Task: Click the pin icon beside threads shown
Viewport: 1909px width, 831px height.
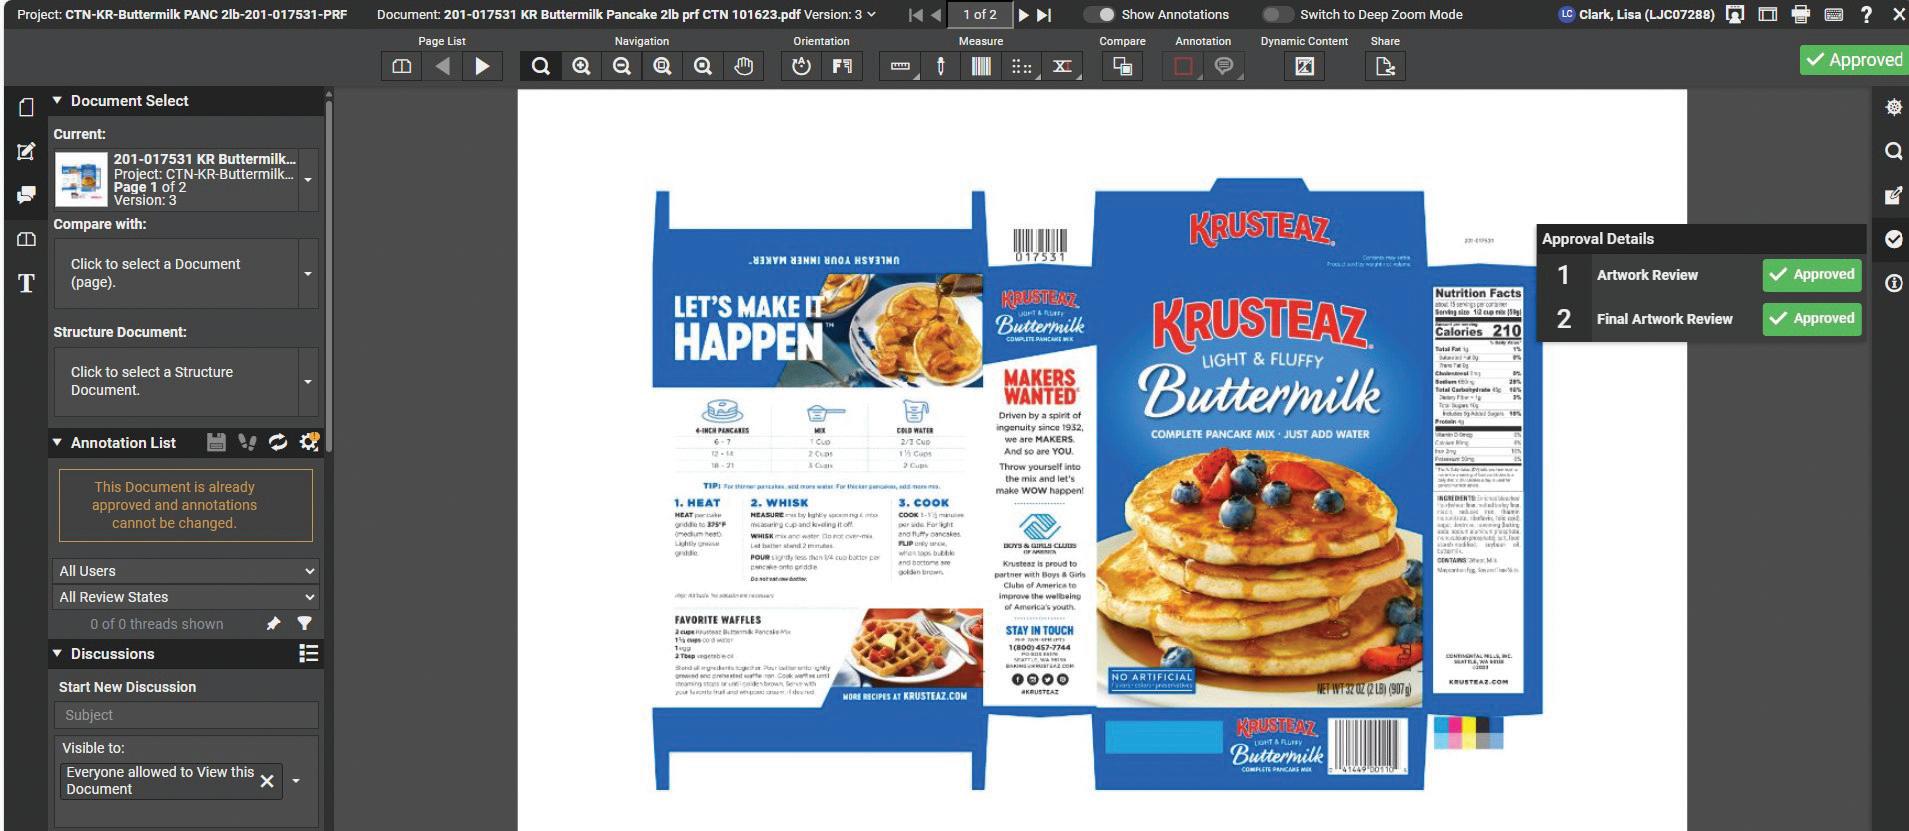Action: click(273, 623)
